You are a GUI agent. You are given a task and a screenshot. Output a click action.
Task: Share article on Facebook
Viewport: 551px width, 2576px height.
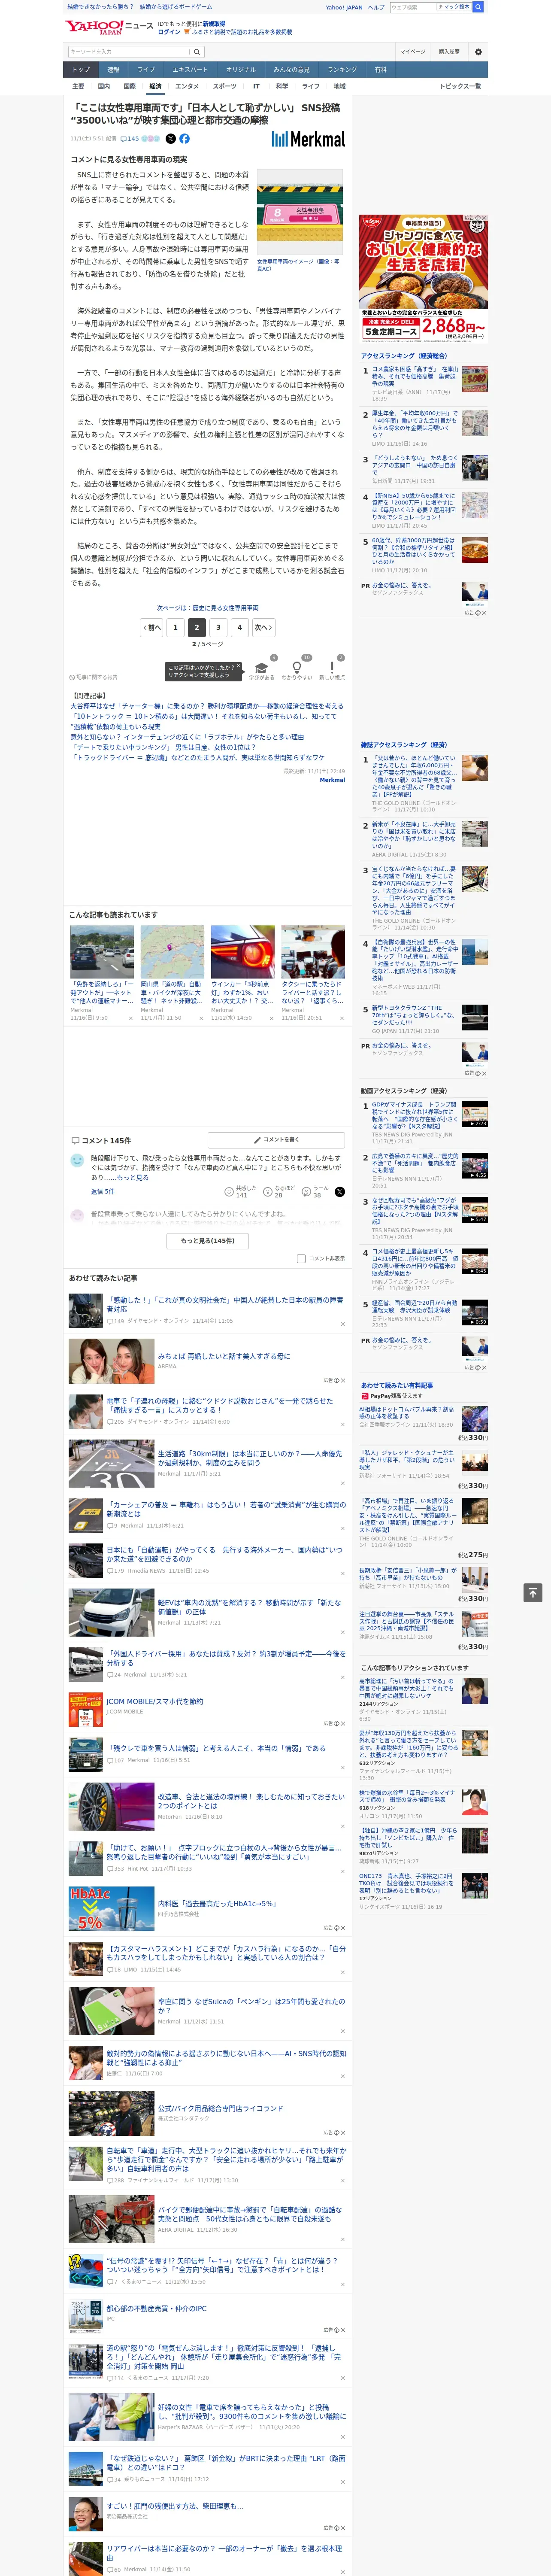184,139
